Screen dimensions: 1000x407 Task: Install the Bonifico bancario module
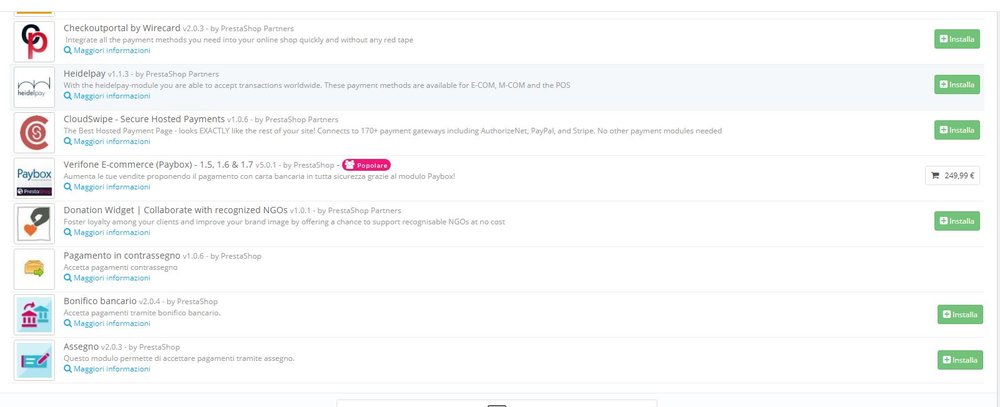(x=960, y=314)
